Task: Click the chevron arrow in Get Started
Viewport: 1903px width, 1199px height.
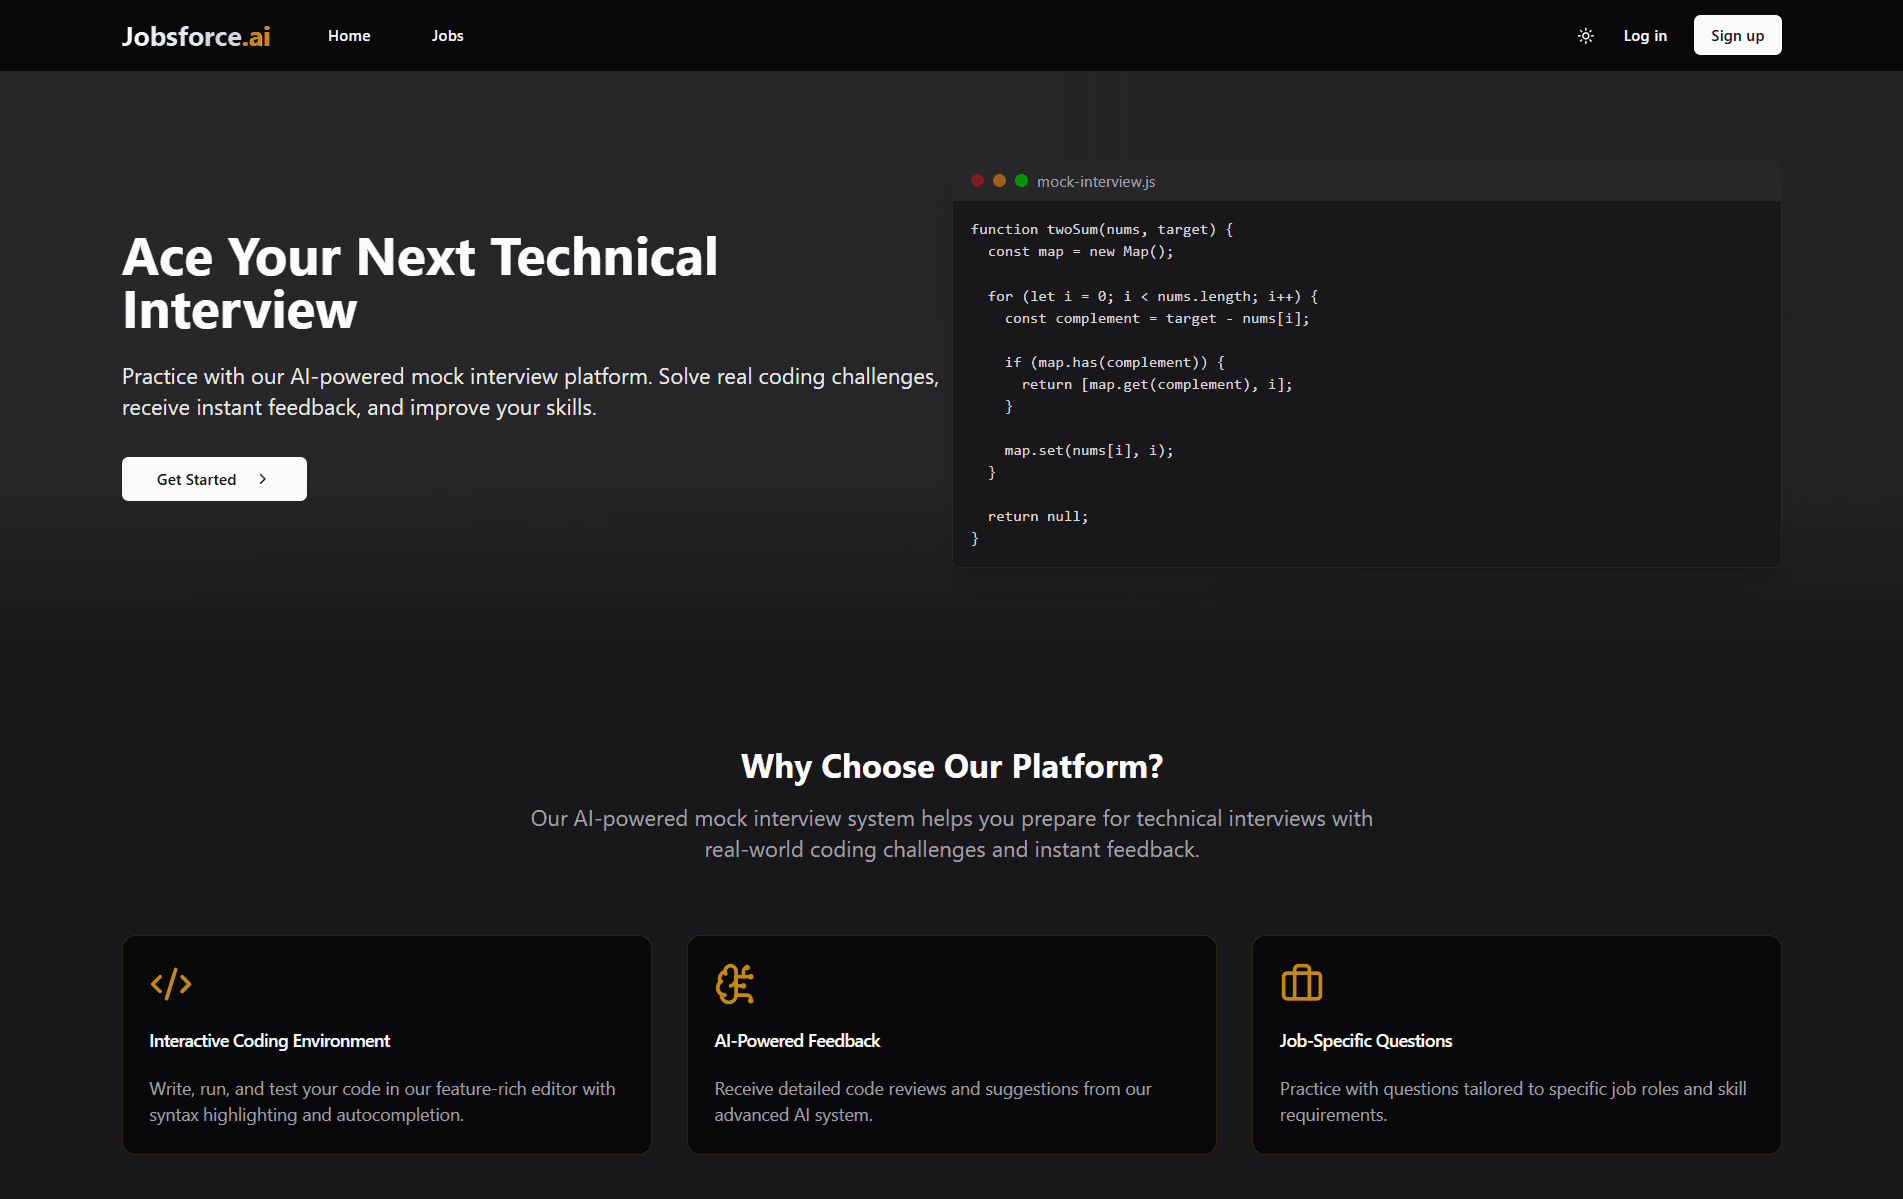Action: [263, 479]
